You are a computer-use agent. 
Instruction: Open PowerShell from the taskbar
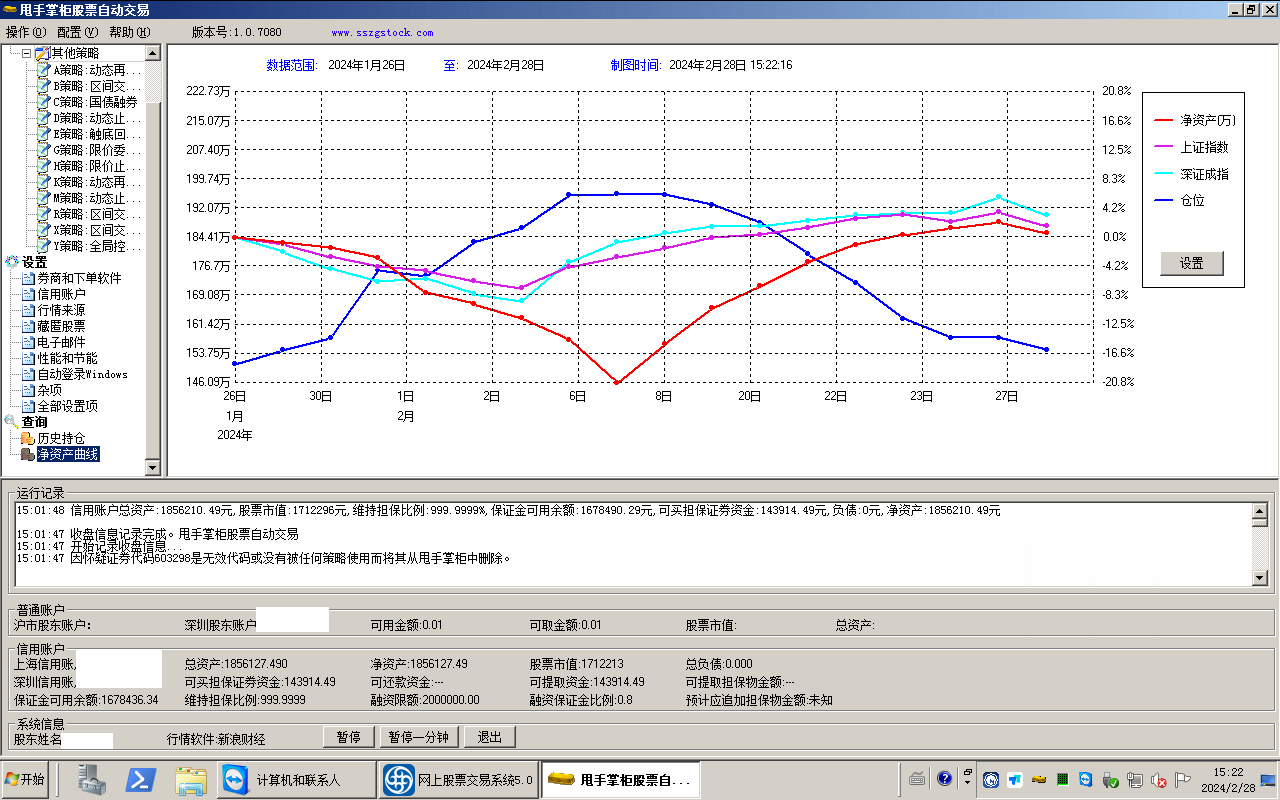141,780
